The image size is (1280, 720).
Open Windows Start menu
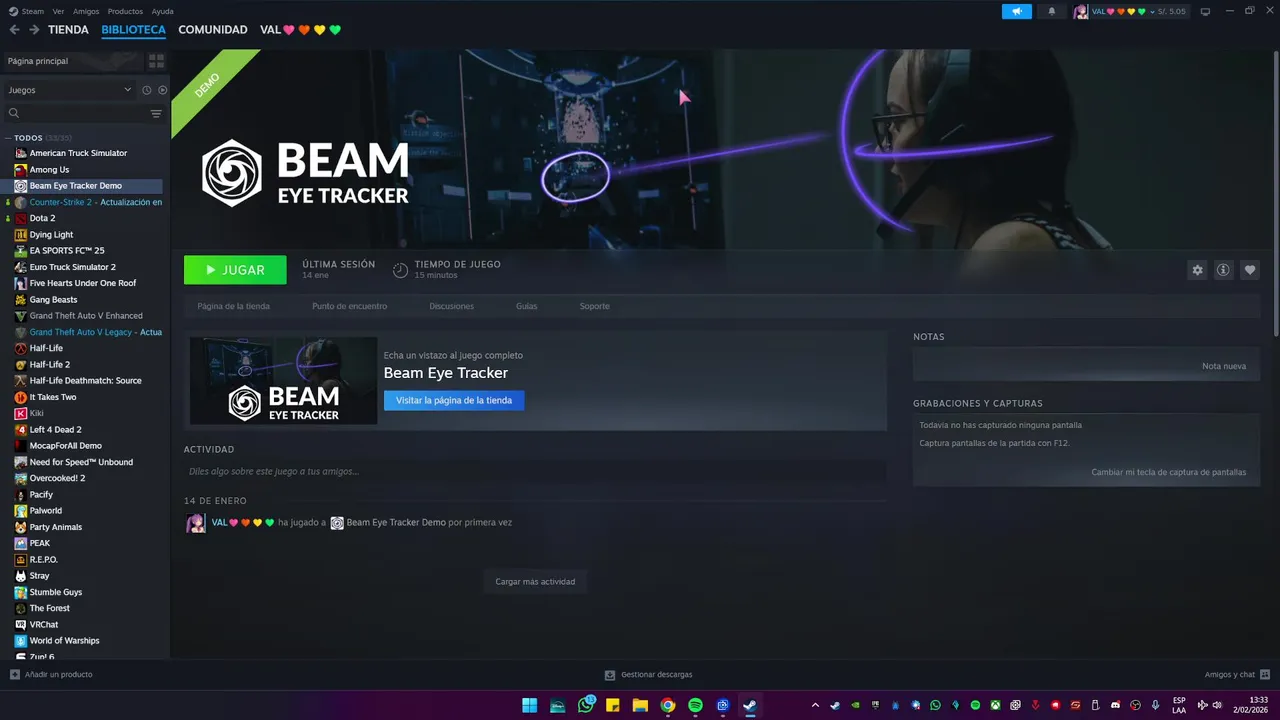[x=530, y=705]
